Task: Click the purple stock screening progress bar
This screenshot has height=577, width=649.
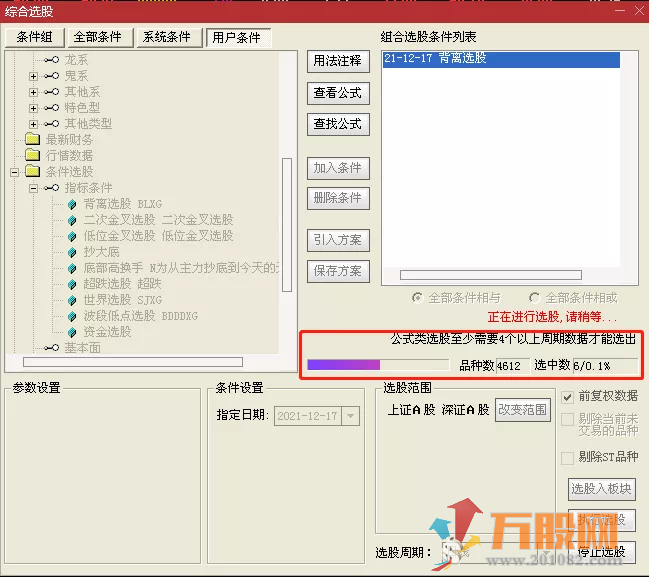Action: tap(378, 365)
